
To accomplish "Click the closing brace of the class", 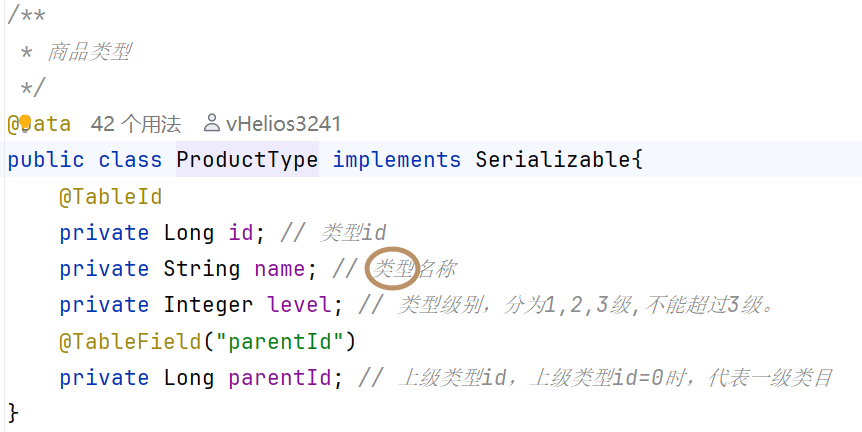I will pos(13,413).
